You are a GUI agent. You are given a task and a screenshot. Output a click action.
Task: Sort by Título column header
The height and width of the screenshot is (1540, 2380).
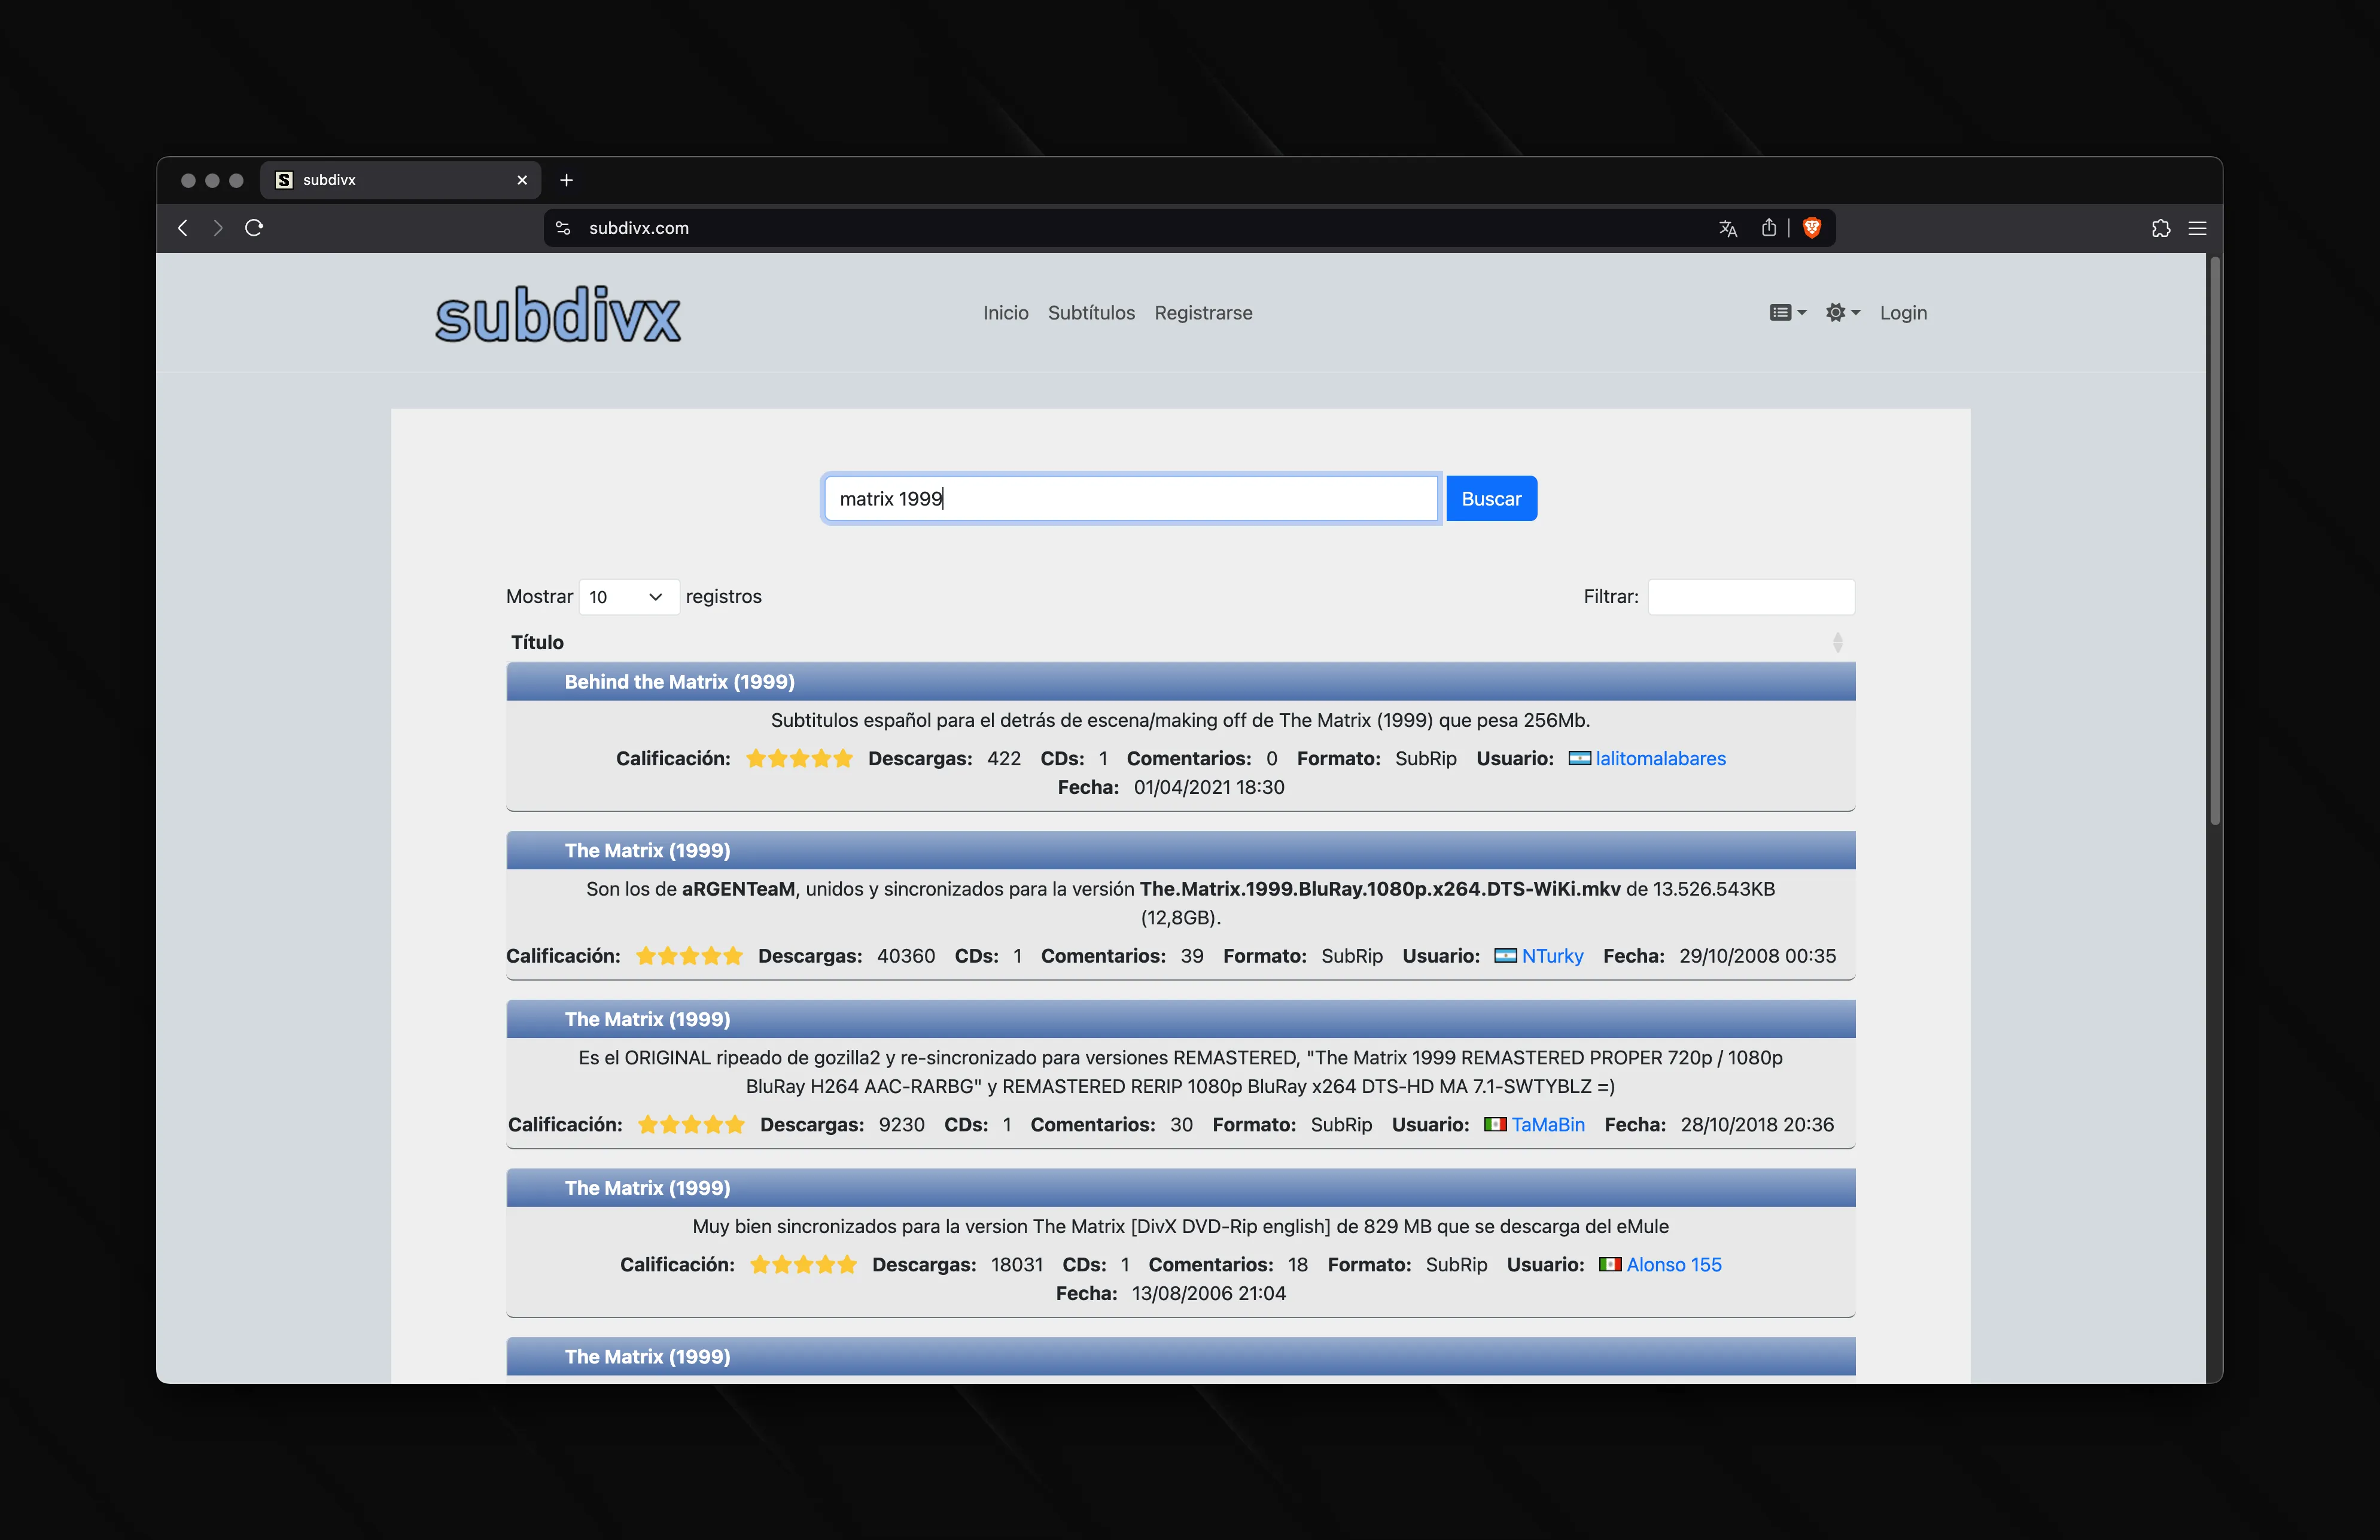tap(537, 642)
